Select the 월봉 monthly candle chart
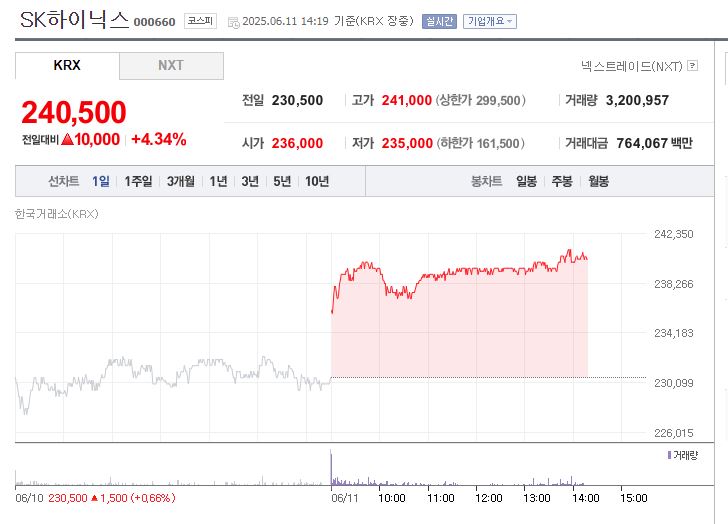Viewport: 728px width, 524px height. point(598,181)
